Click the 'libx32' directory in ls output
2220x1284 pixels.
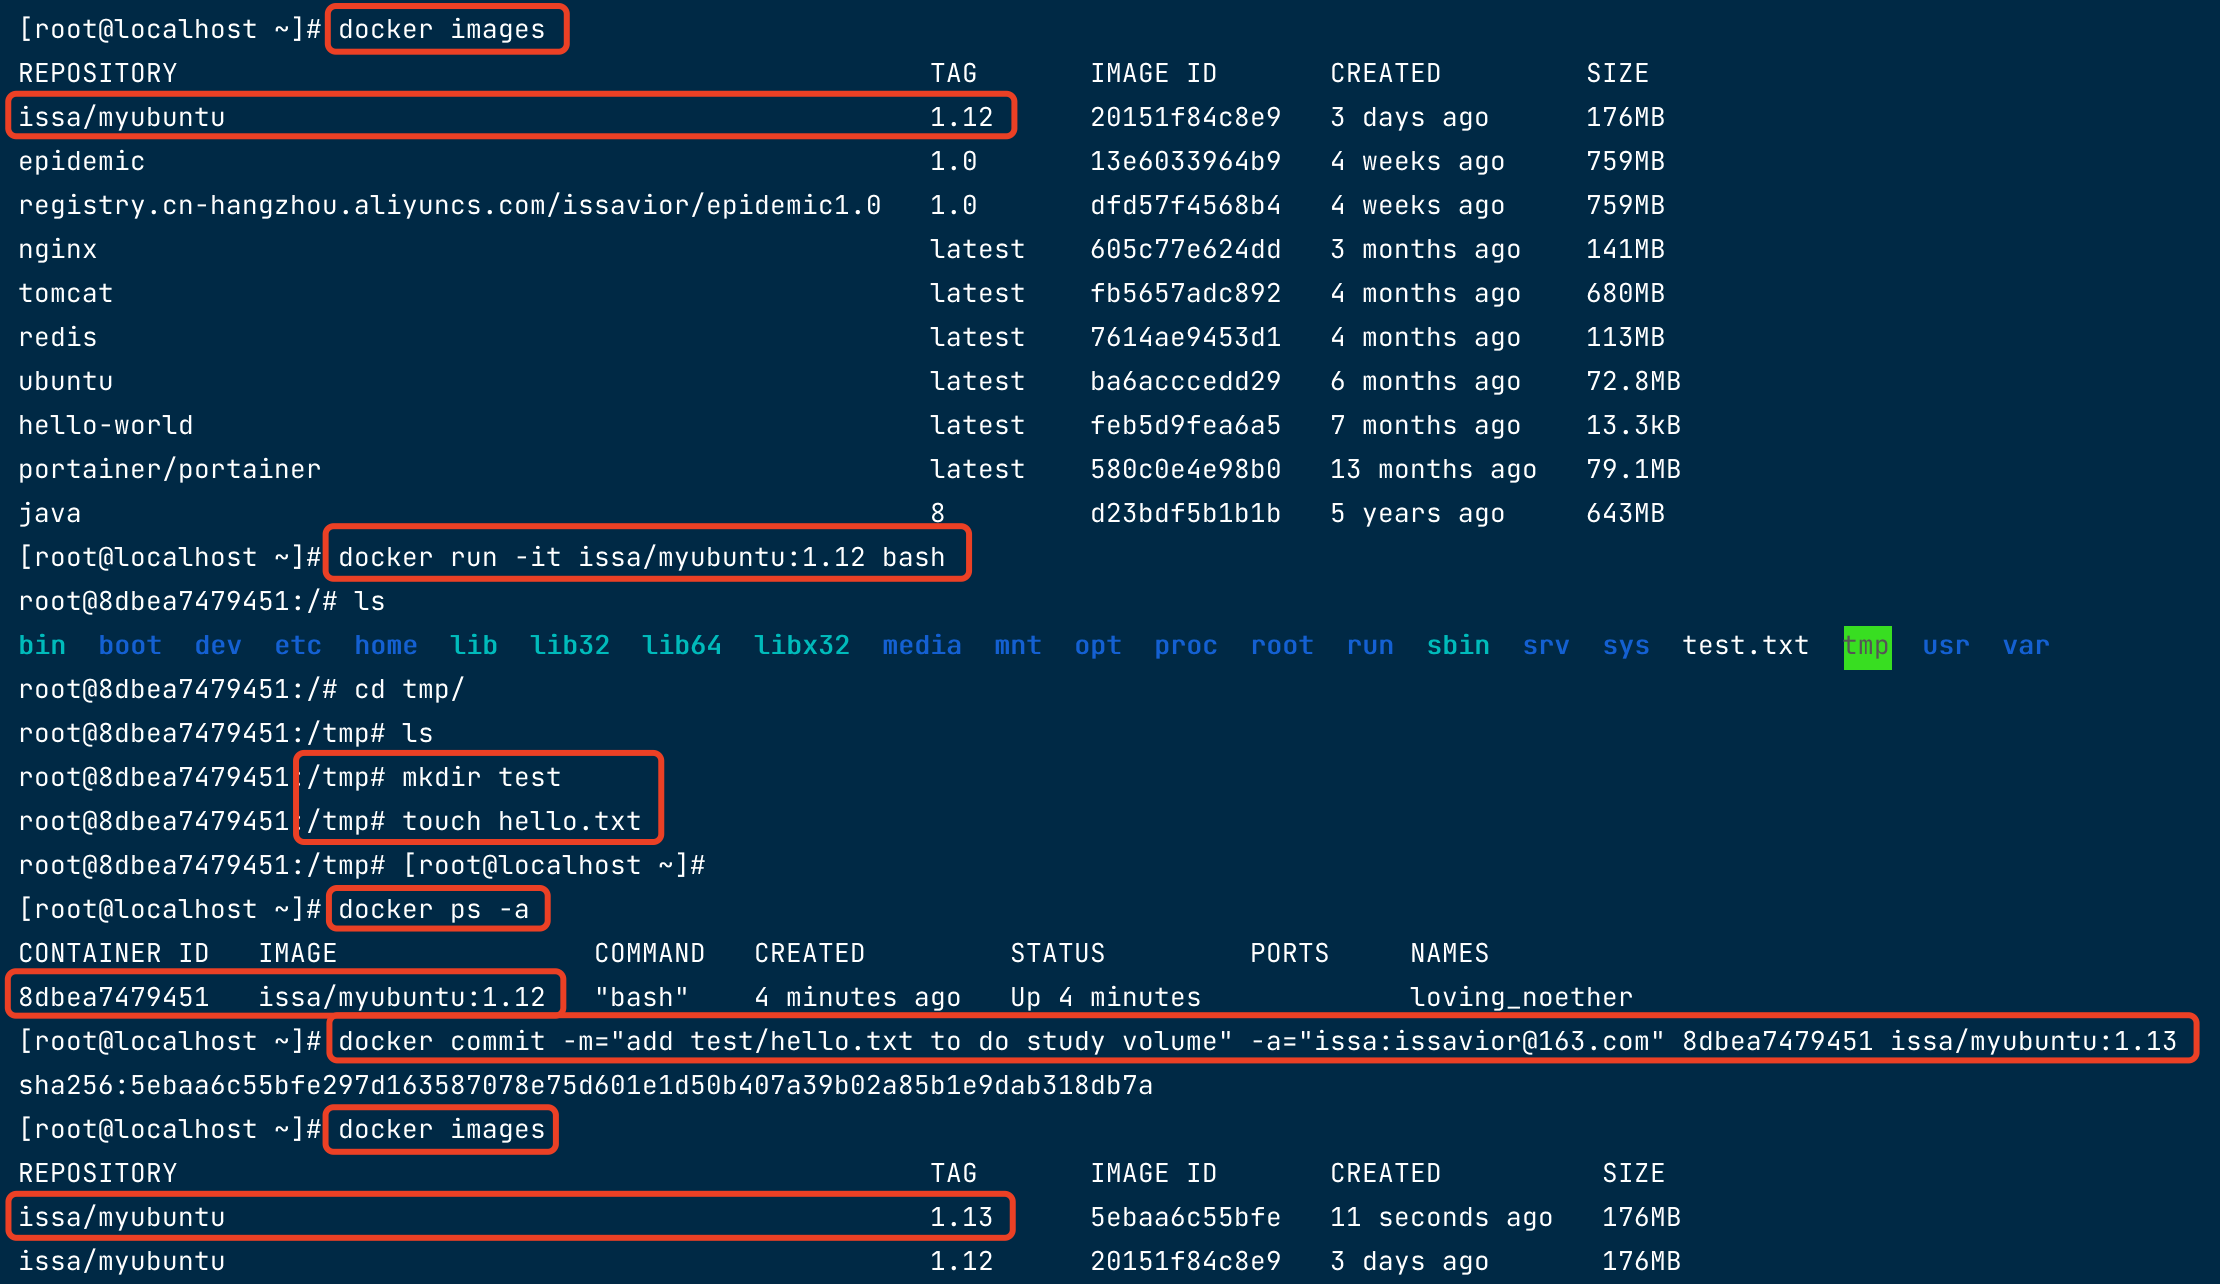(x=802, y=645)
